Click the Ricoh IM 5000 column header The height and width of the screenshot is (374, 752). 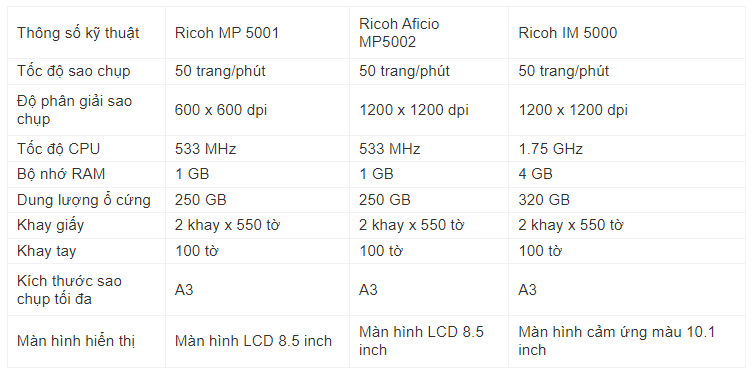point(627,33)
